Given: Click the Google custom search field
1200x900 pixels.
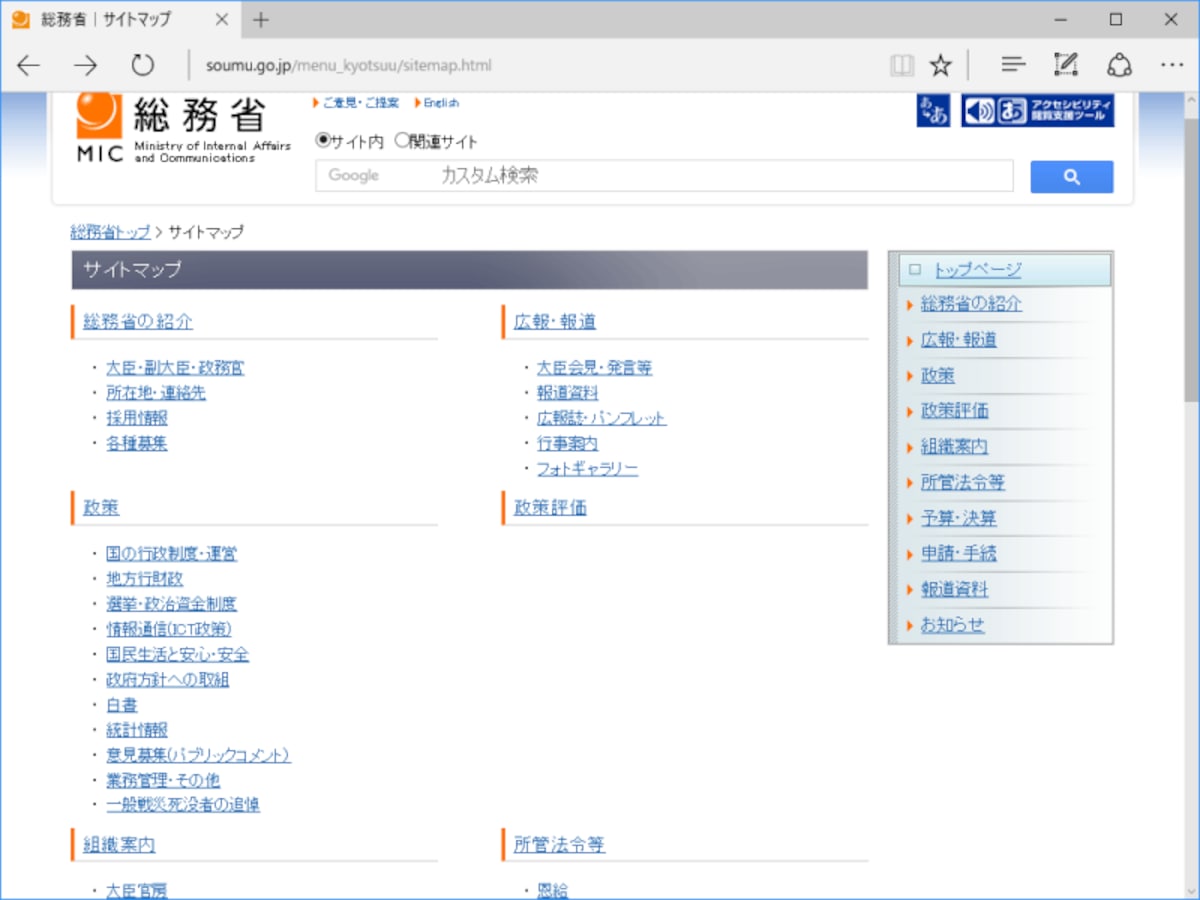Looking at the screenshot, I should pyautogui.click(x=664, y=176).
